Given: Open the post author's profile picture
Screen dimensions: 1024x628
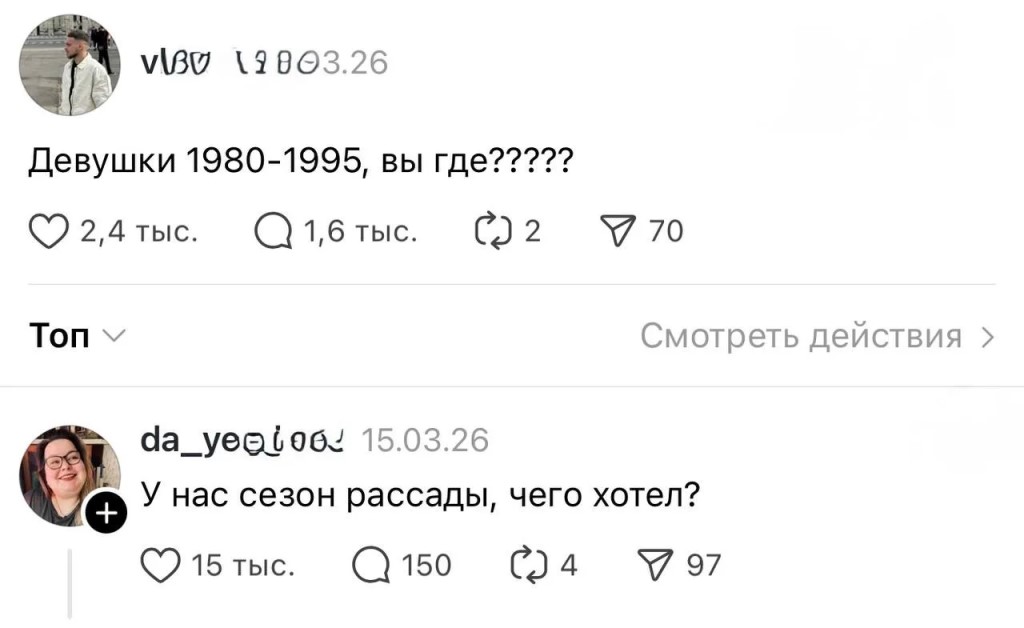Looking at the screenshot, I should pos(70,67).
